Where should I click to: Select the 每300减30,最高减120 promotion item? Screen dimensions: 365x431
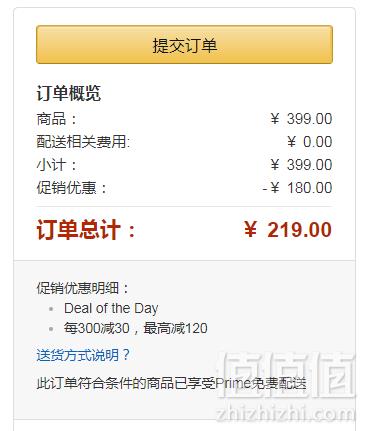pos(136,328)
